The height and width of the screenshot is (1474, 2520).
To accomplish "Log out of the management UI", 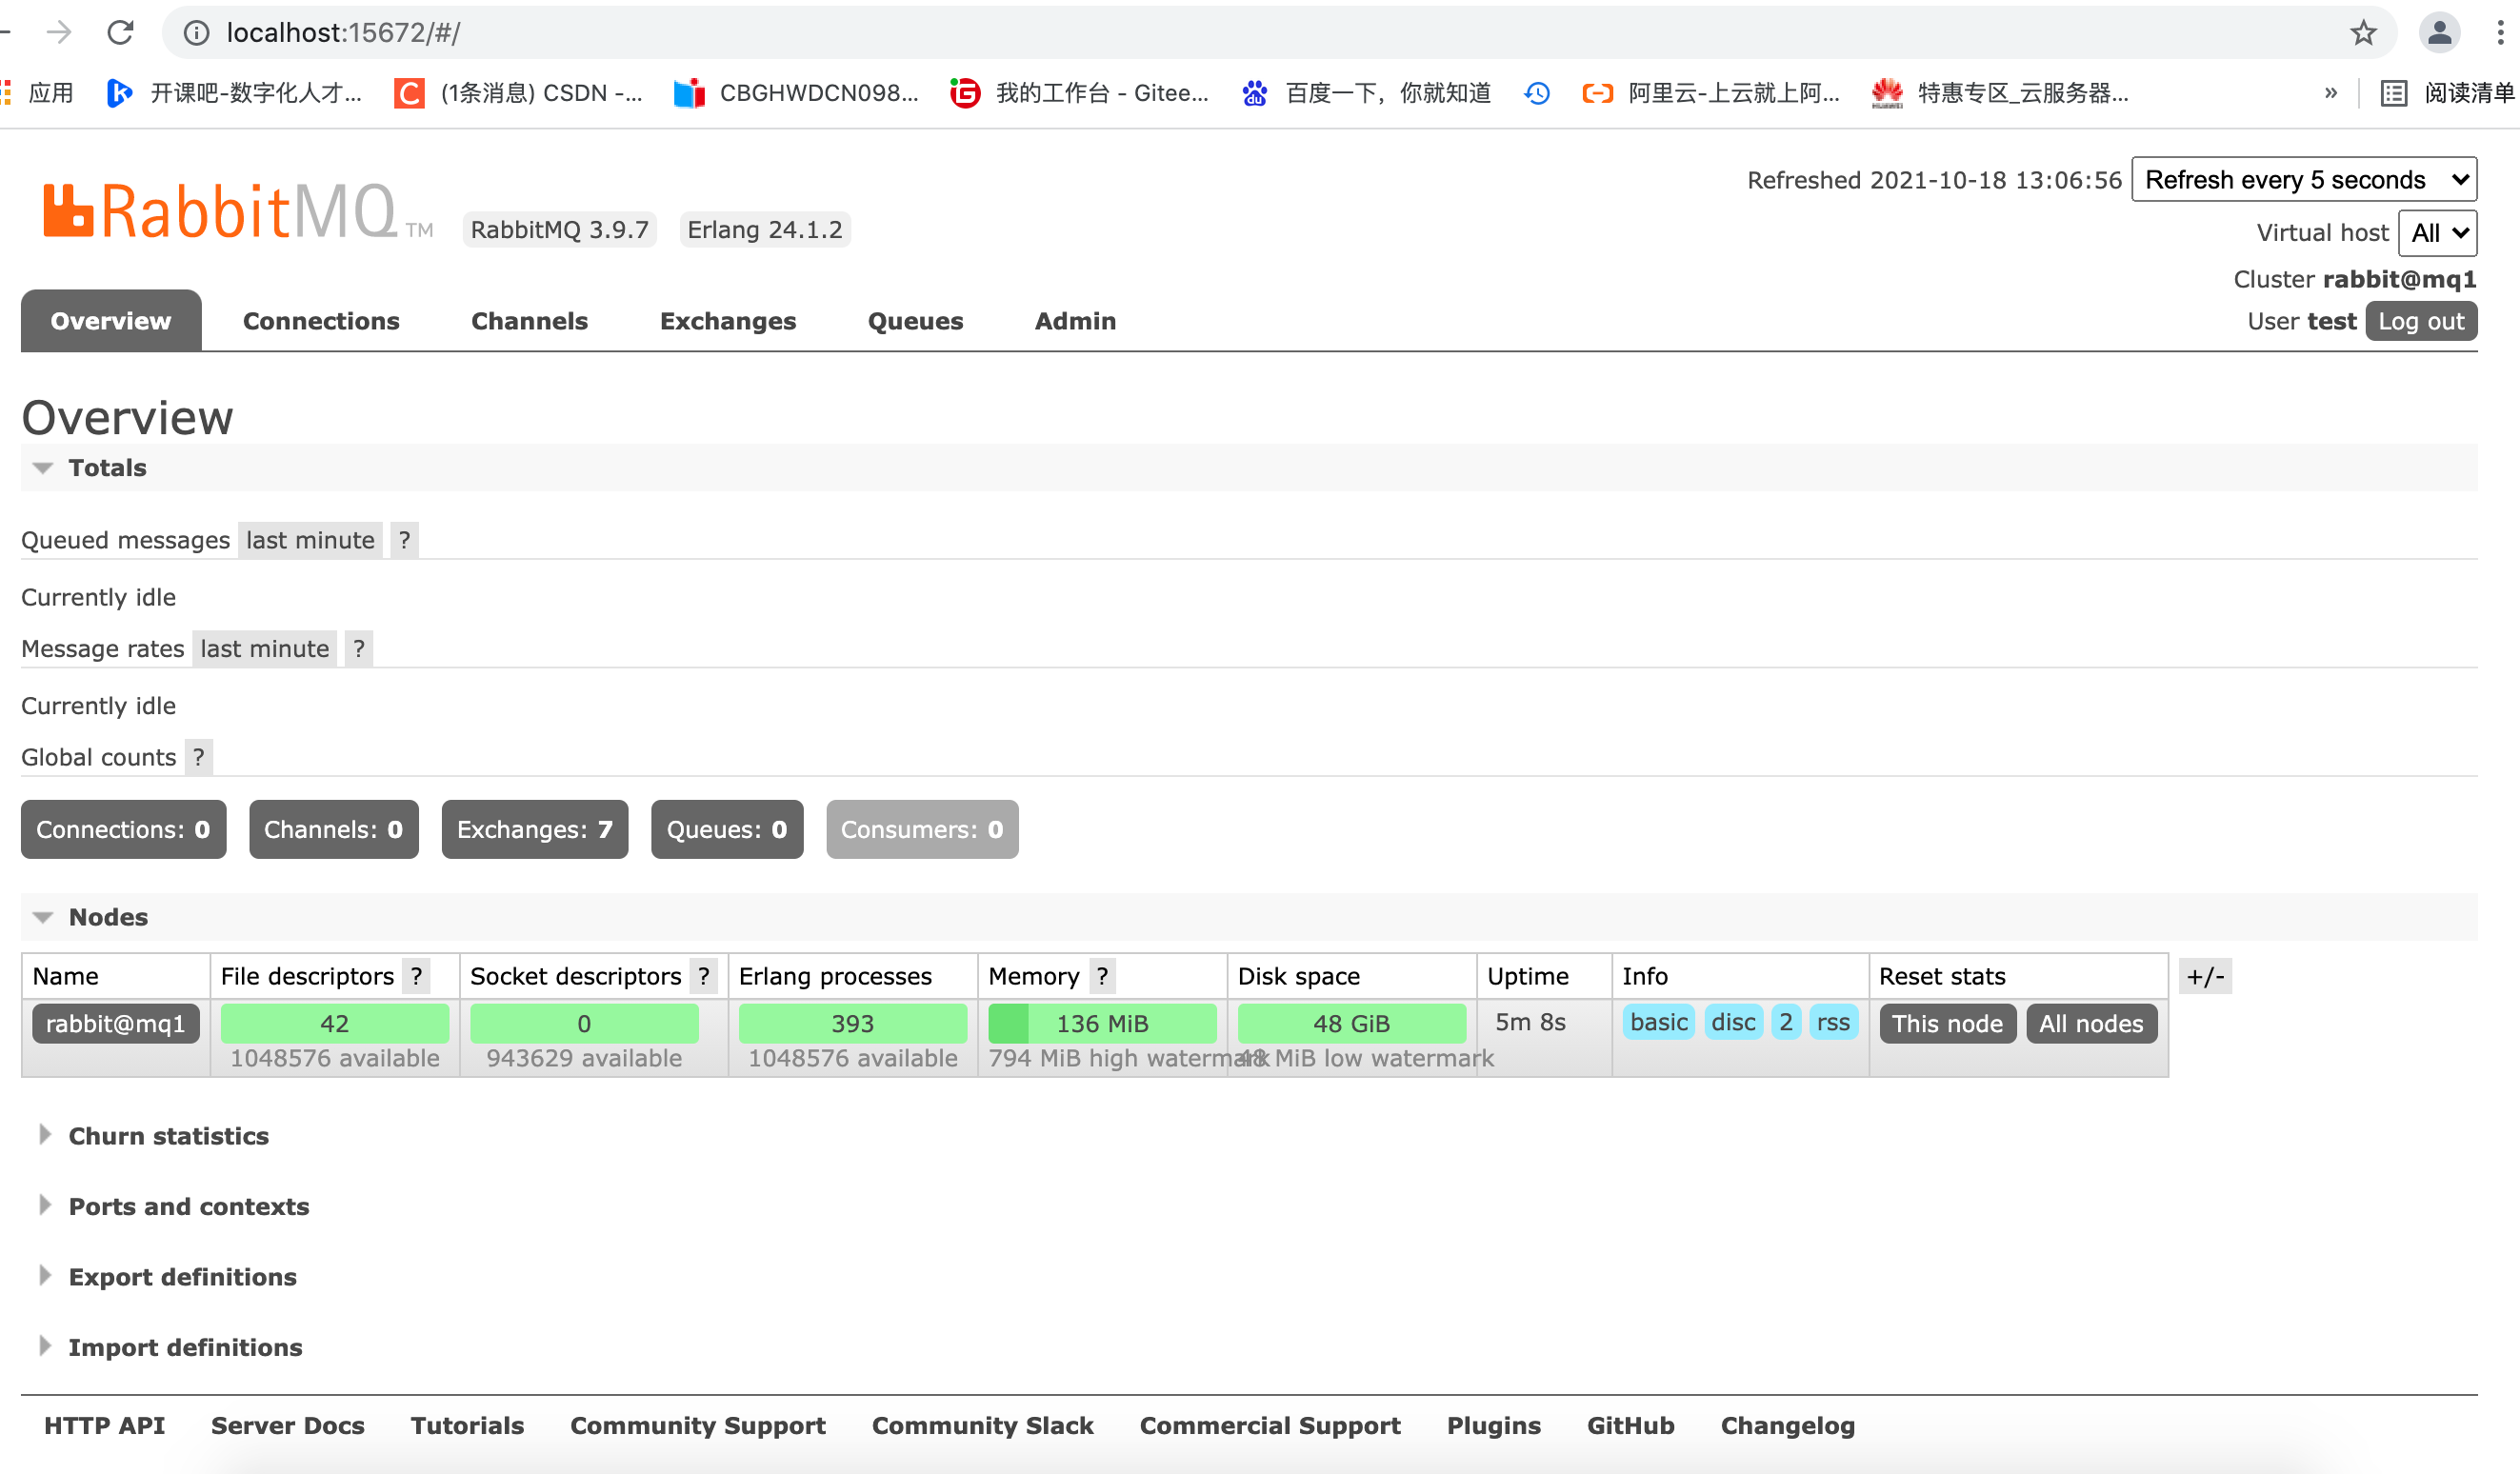I will (x=2420, y=321).
